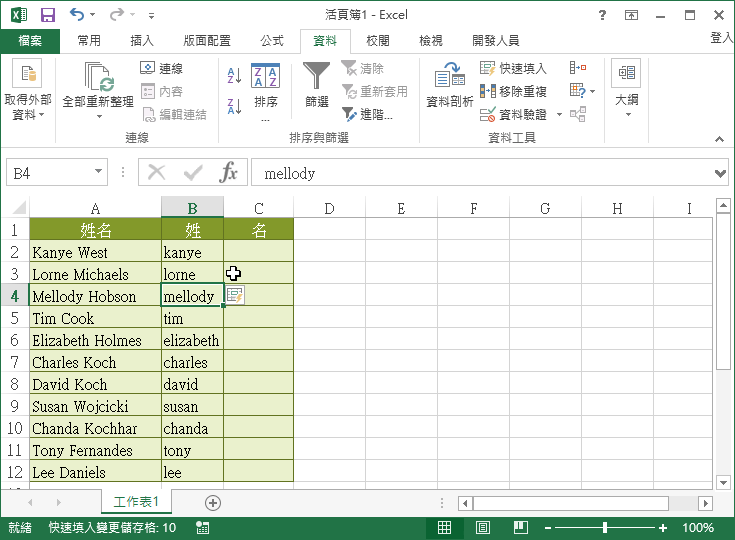Switch to Normal view in status bar
This screenshot has width=735, height=540.
point(444,528)
